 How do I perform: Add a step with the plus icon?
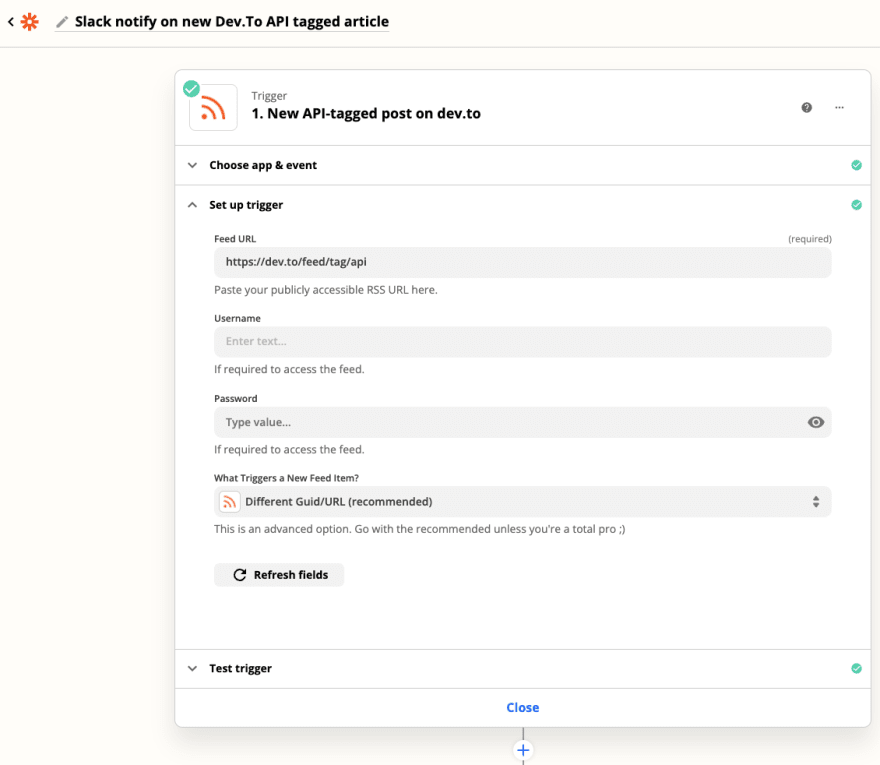[523, 750]
